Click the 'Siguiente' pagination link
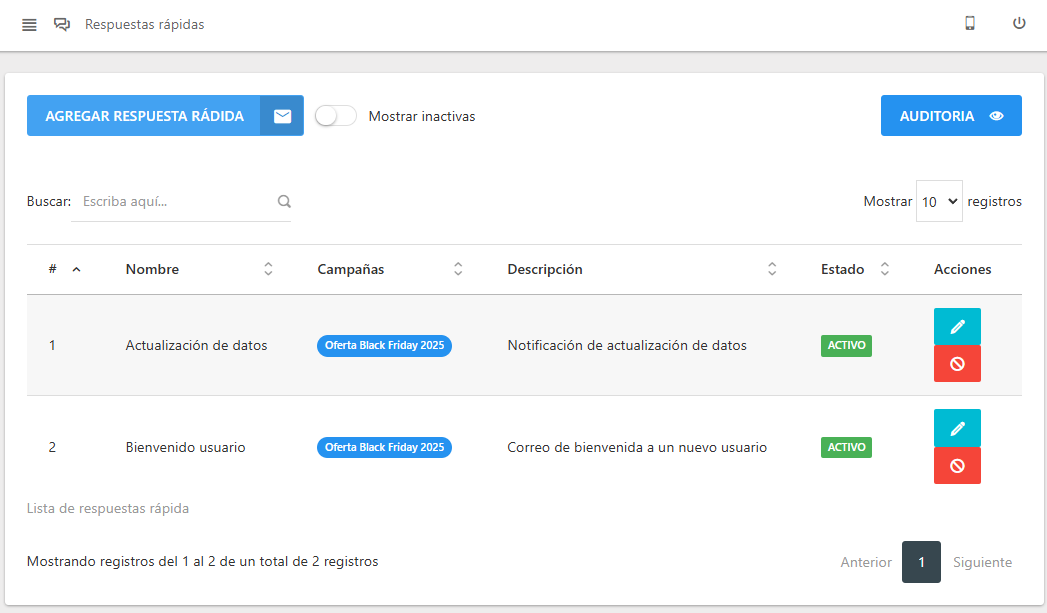Image resolution: width=1047 pixels, height=613 pixels. pyautogui.click(x=982, y=562)
